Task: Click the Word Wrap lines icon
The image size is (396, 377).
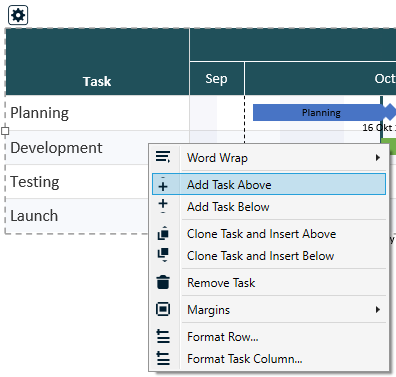Action: (x=163, y=157)
